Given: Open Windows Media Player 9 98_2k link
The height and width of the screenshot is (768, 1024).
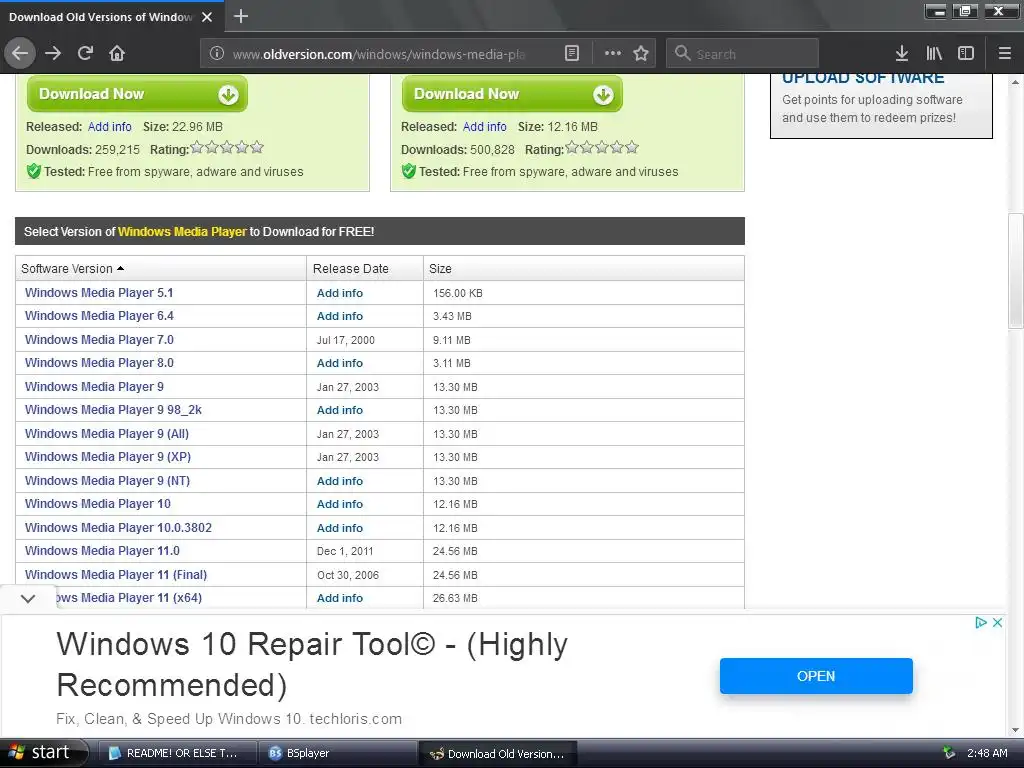Looking at the screenshot, I should click(x=113, y=410).
